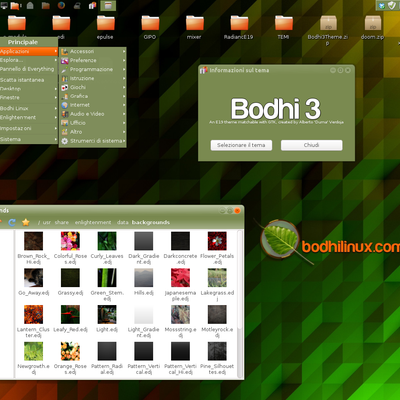Click the highlighted window icon in shelf

pyautogui.click(x=108, y=5)
